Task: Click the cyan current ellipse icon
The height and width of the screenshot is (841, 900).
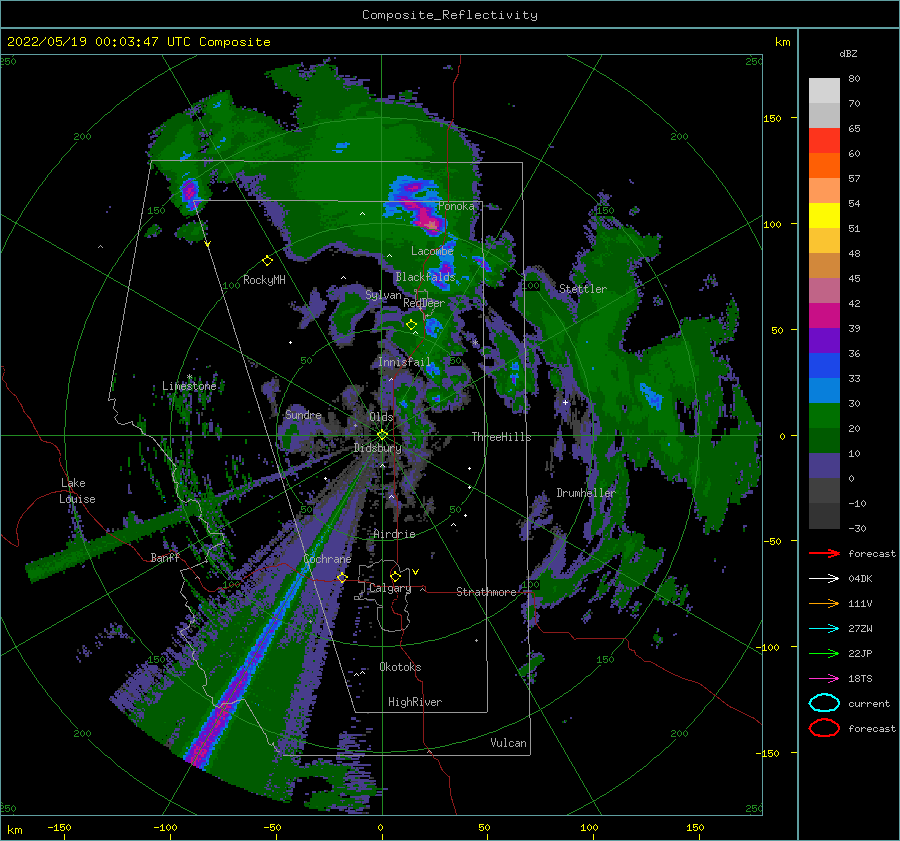Action: [x=824, y=703]
